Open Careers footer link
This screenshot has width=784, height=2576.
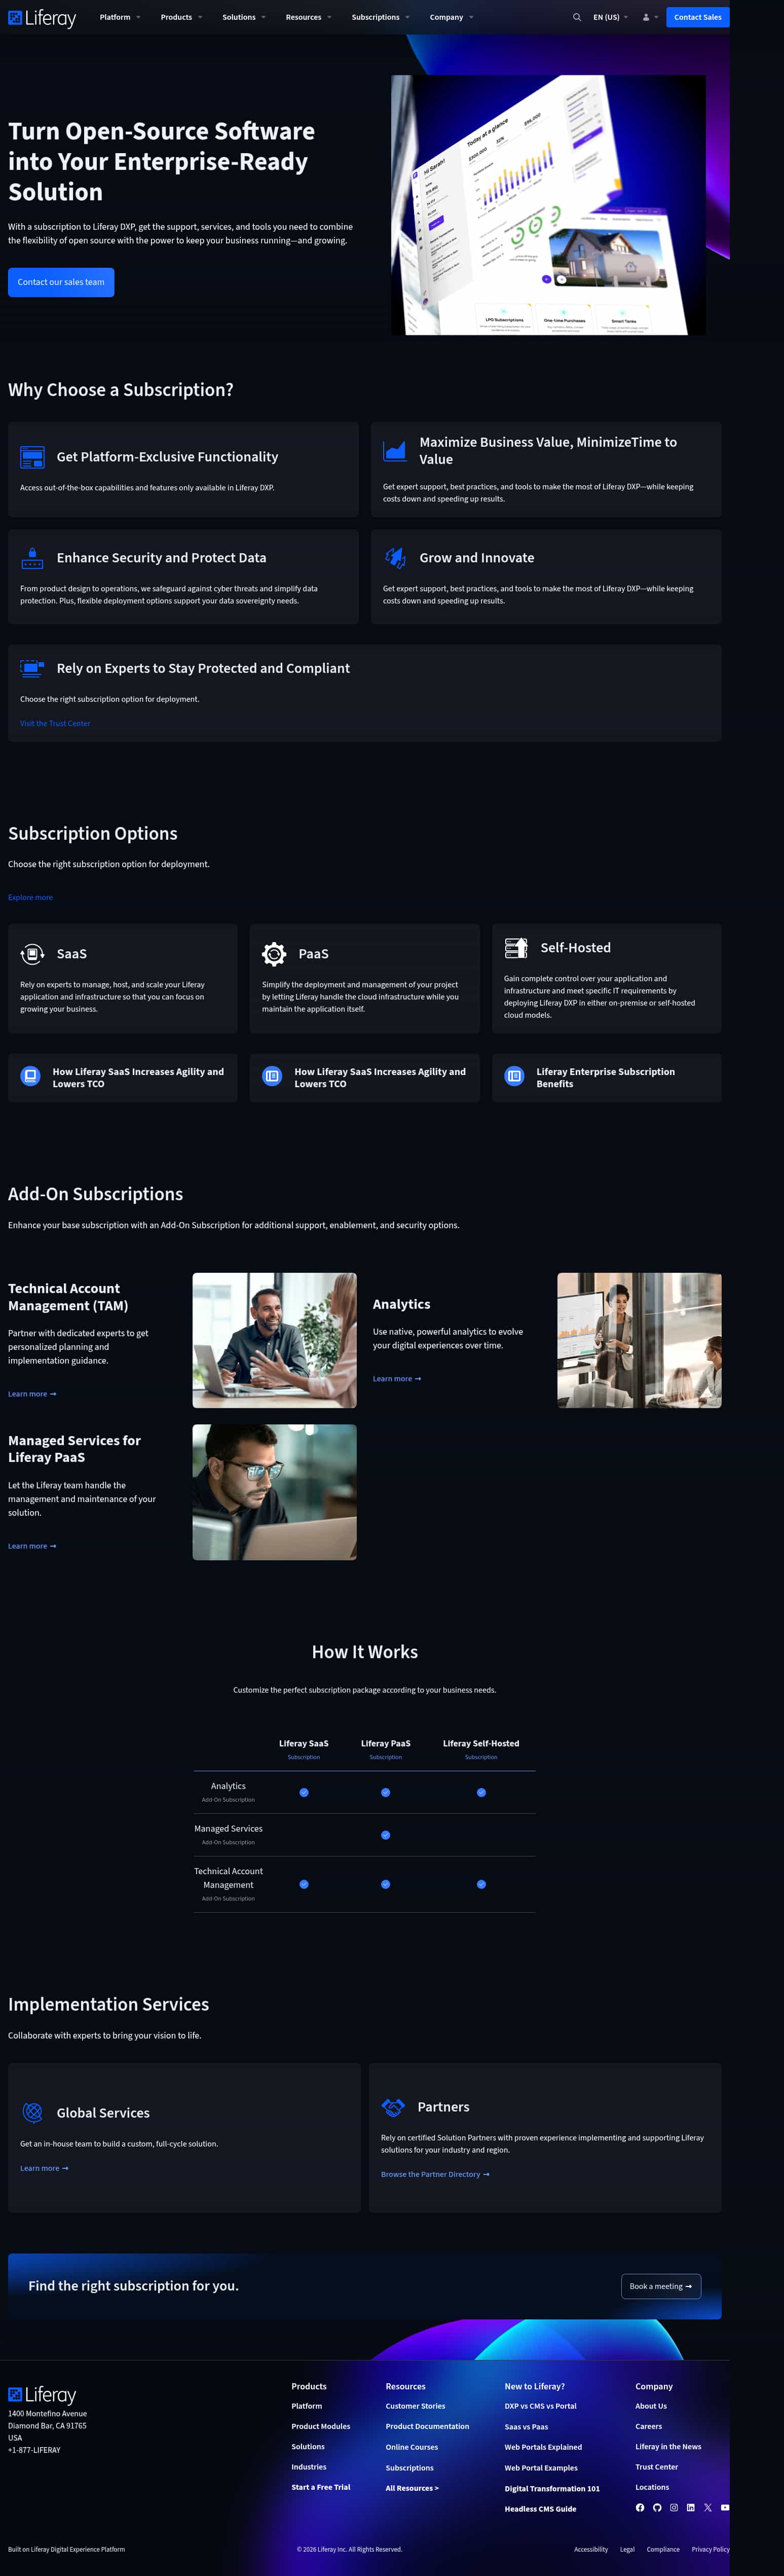(x=648, y=2426)
